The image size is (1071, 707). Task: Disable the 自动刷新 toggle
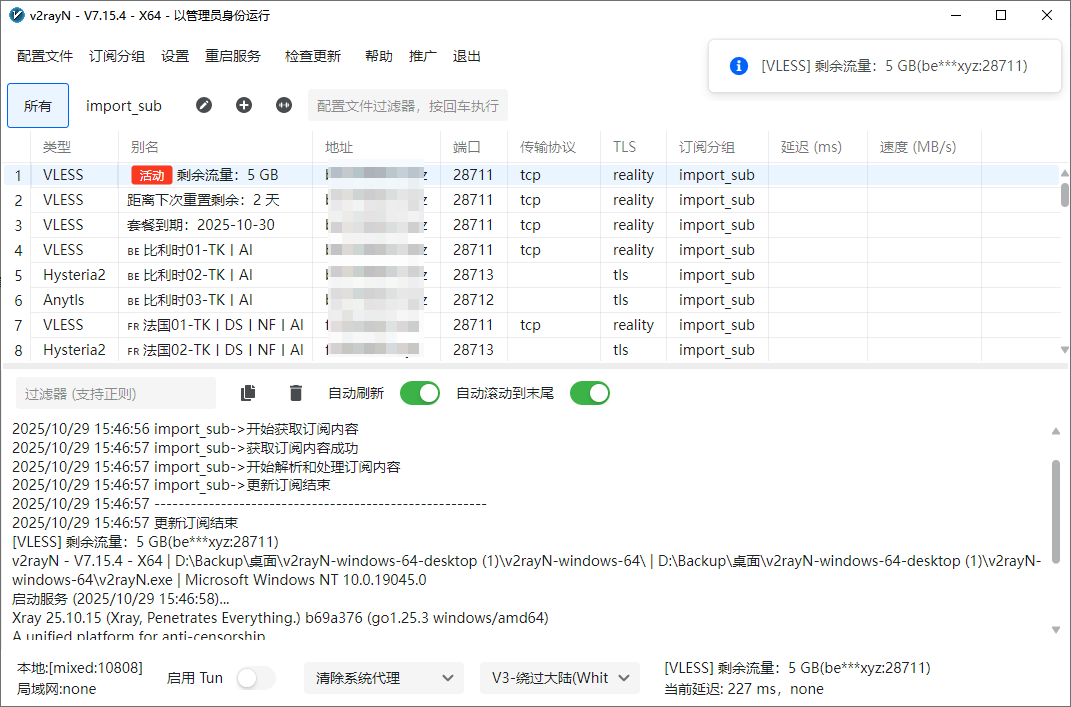coord(419,394)
